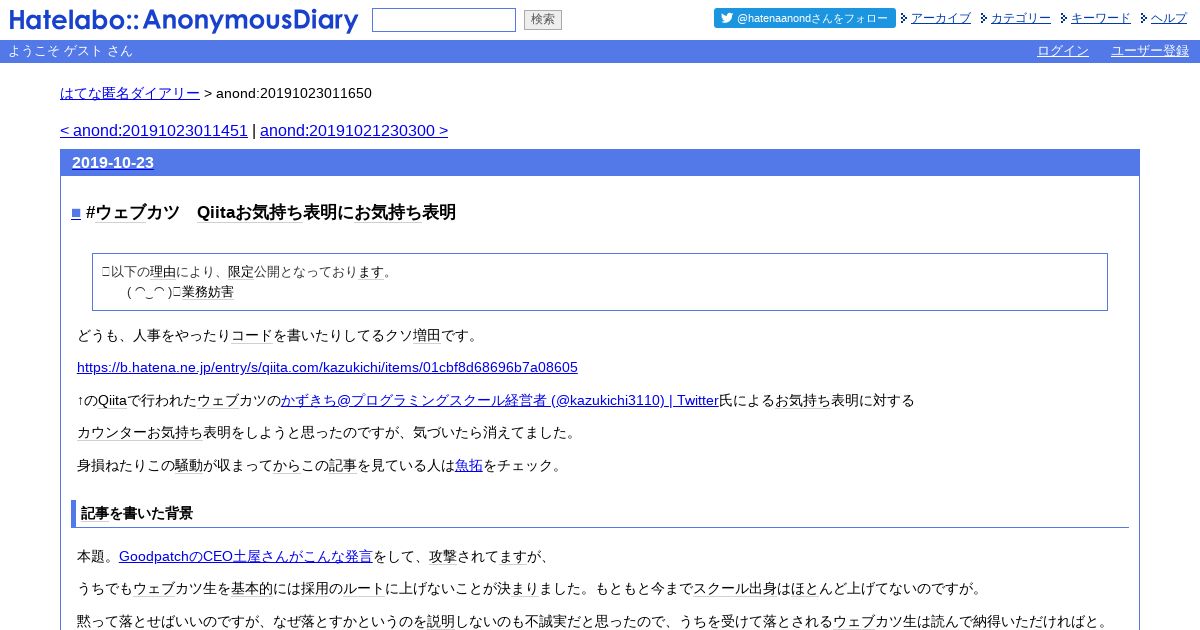The width and height of the screenshot is (1200, 630).
Task: Open previous entry anond:20191023011451
Action: 154,131
